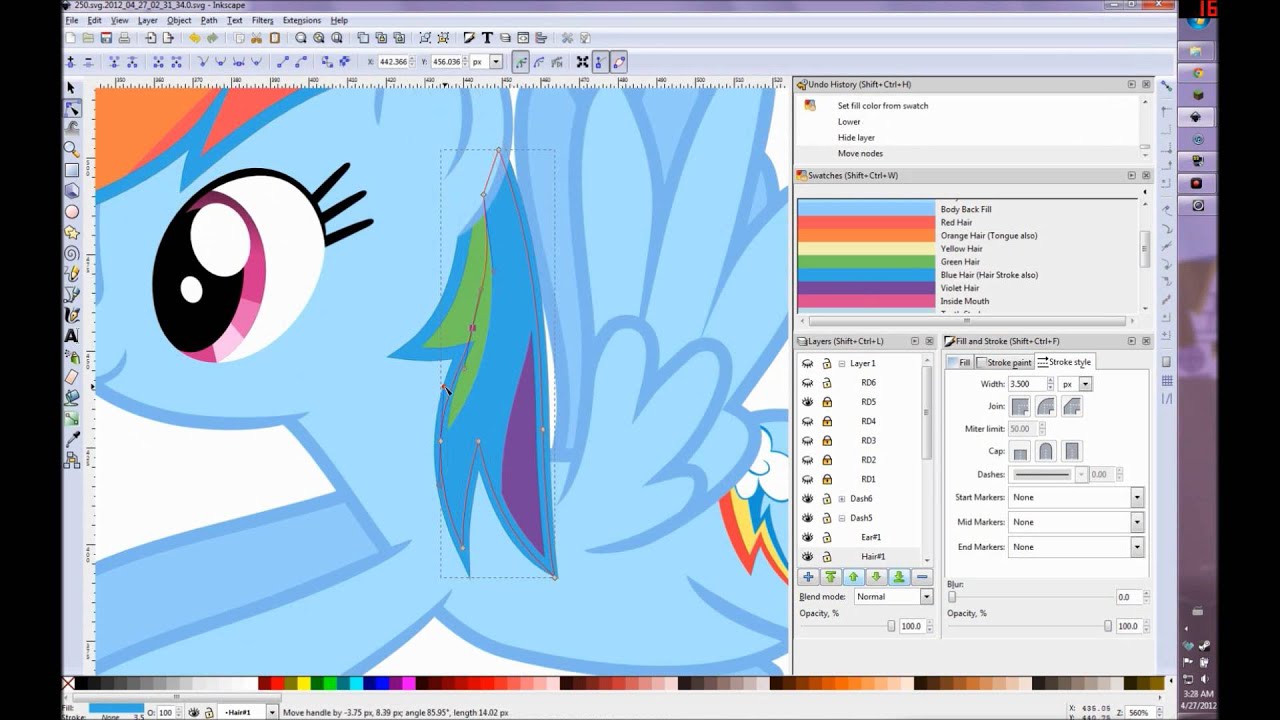Toggle visibility eye of RD5 layer

808,402
